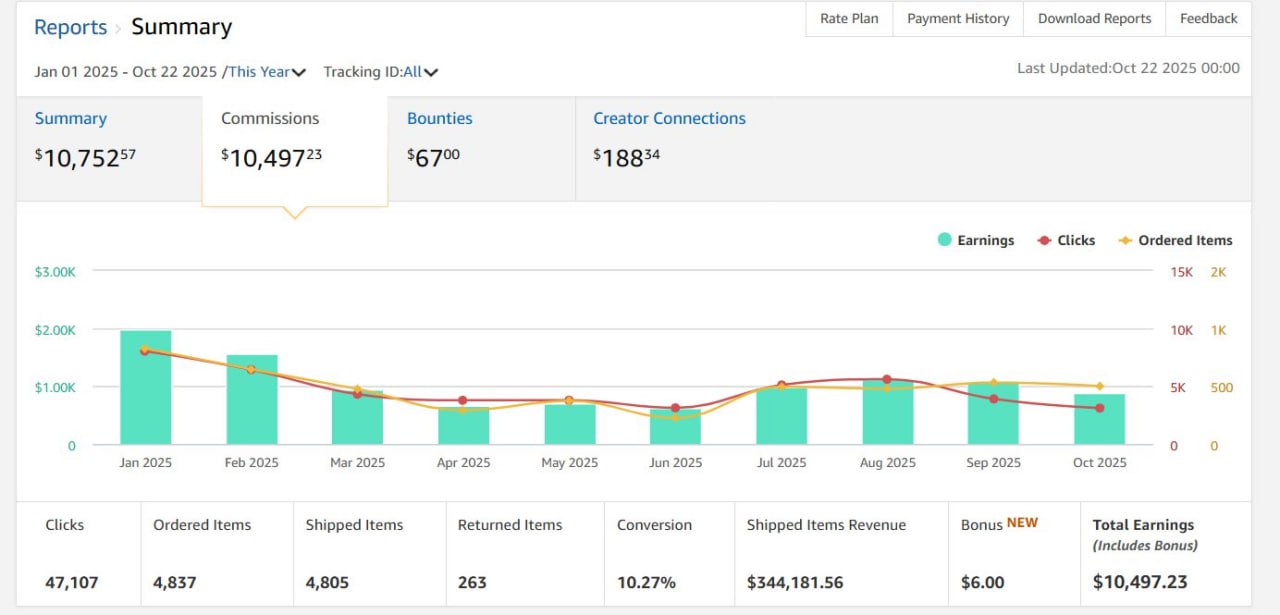Screen dimensions: 1280x615
Task: Go to Reports breadcrumb link
Action: pos(70,27)
